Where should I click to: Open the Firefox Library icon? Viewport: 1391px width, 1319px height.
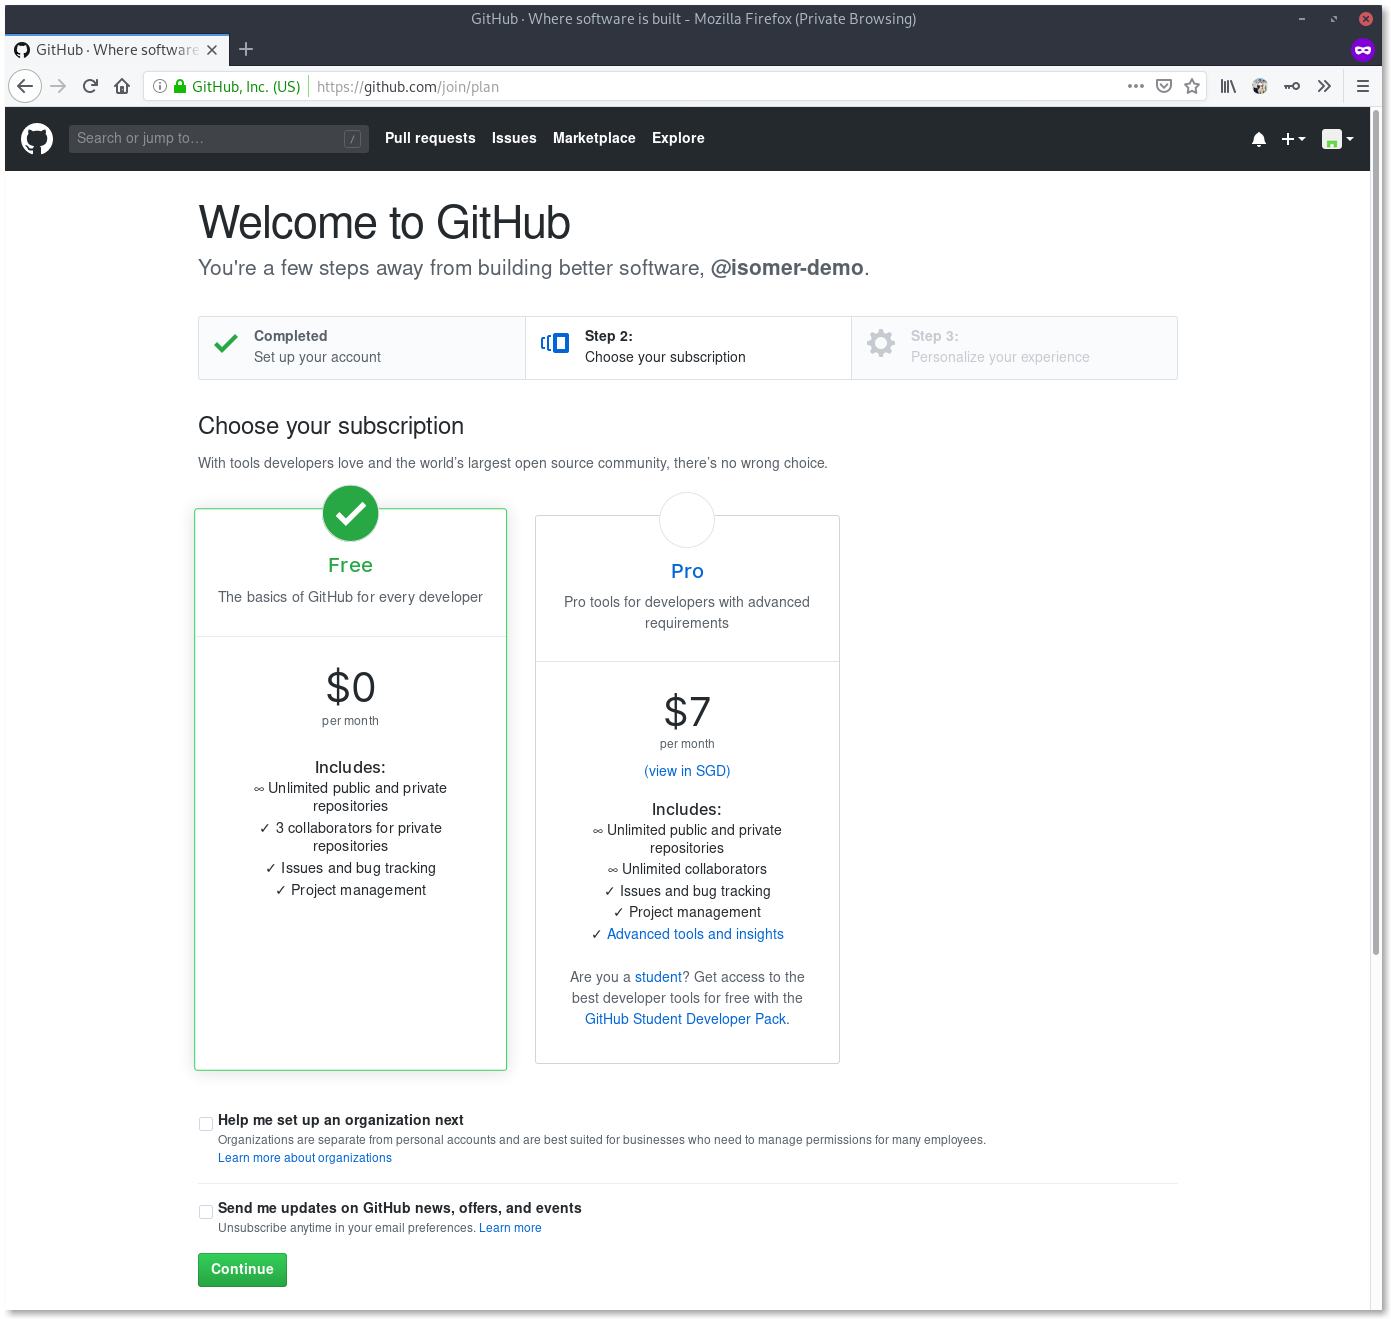pyautogui.click(x=1228, y=86)
